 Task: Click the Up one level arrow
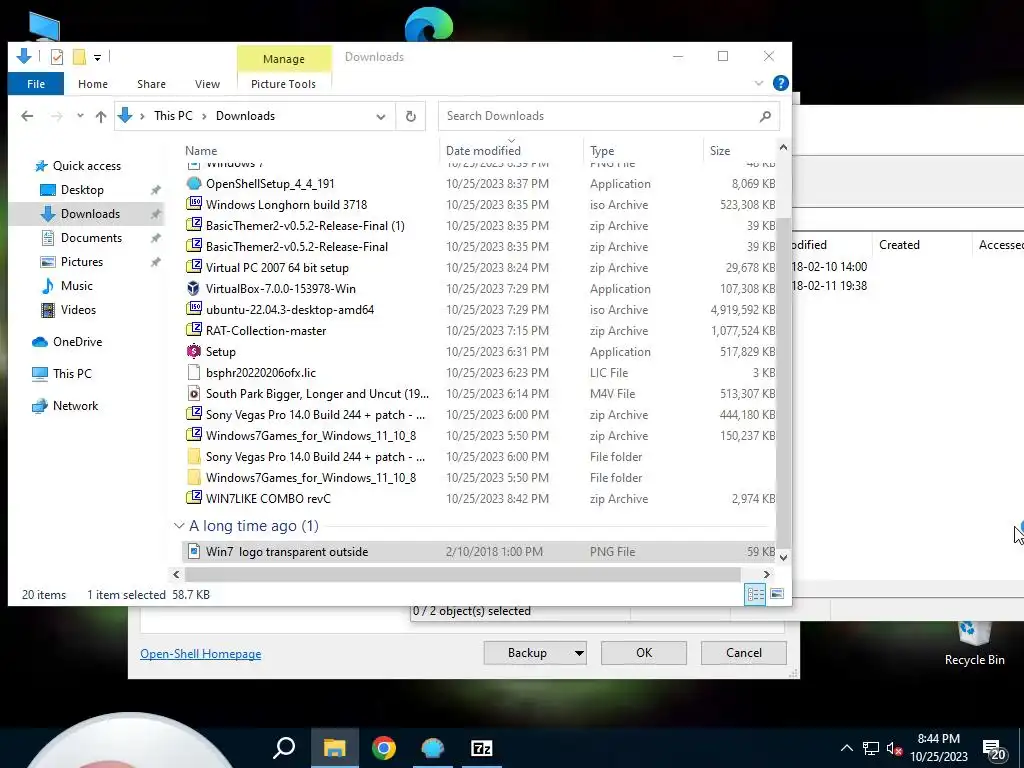click(x=101, y=116)
